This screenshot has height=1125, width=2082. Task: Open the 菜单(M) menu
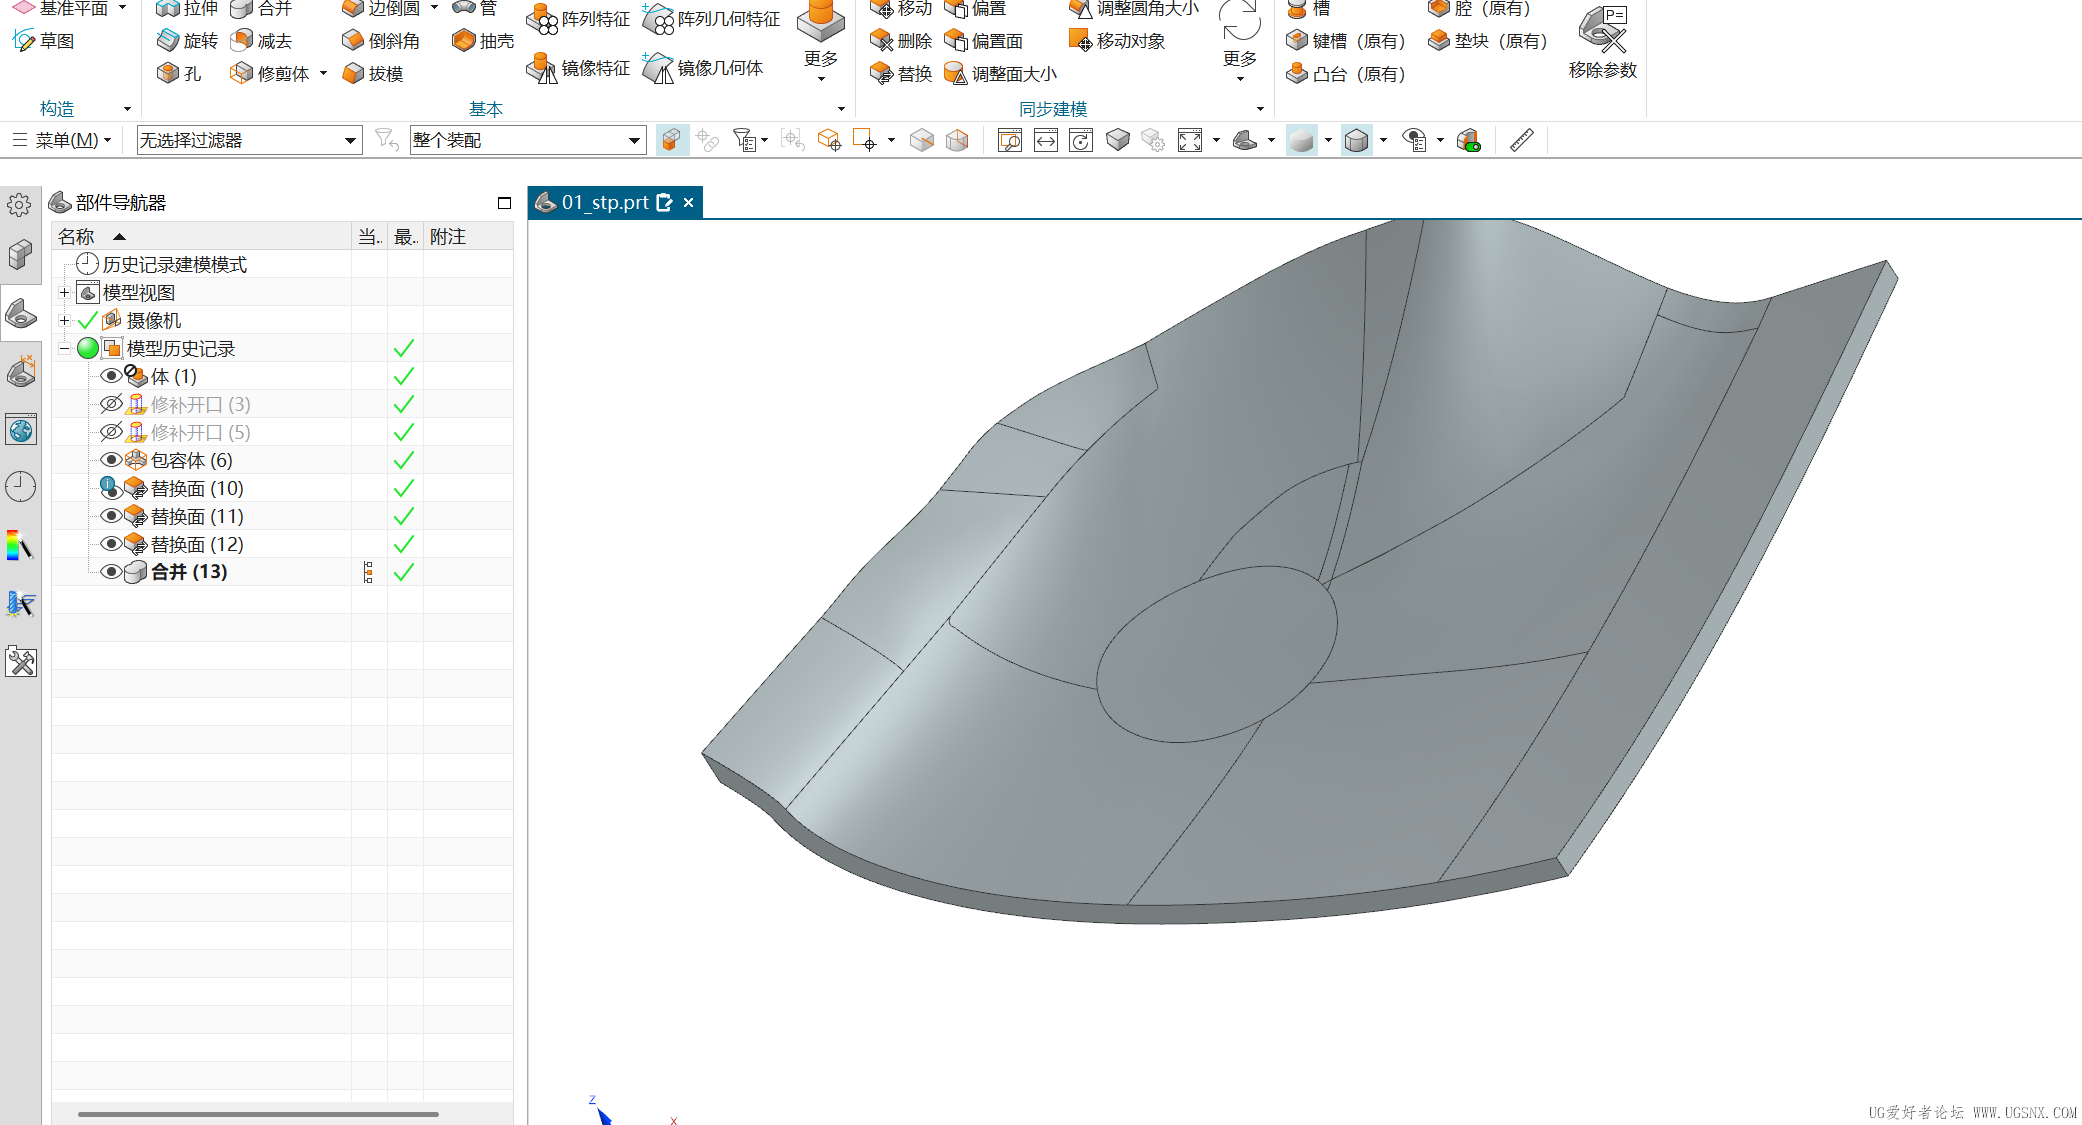[x=65, y=140]
